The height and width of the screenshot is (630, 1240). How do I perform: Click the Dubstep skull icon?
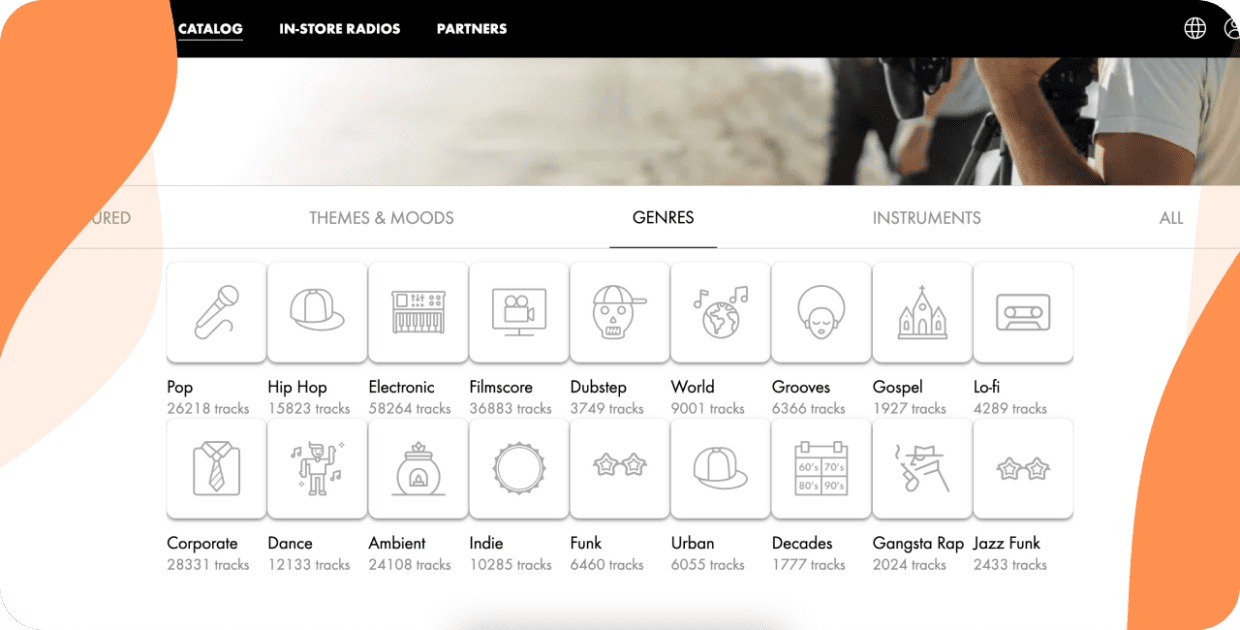tap(619, 311)
